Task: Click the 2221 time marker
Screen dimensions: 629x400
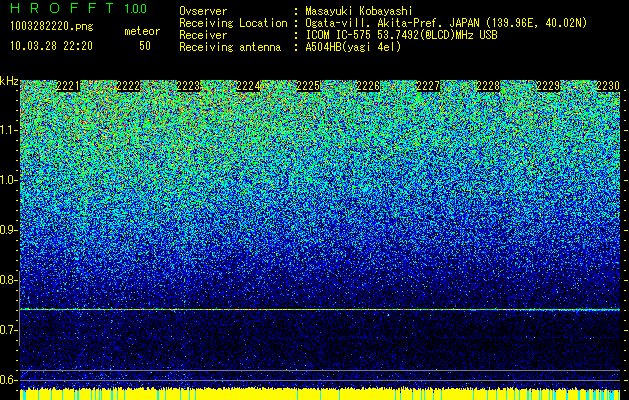Action: [68, 86]
